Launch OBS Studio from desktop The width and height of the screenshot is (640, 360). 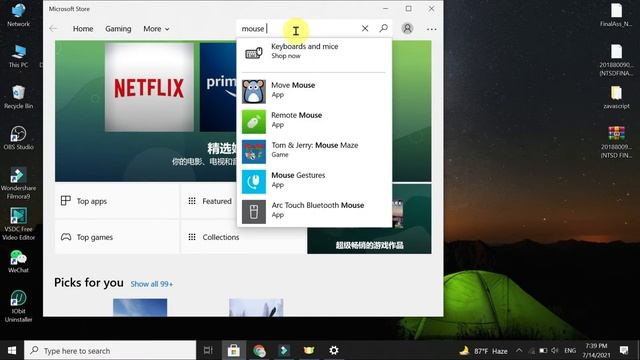pos(18,138)
